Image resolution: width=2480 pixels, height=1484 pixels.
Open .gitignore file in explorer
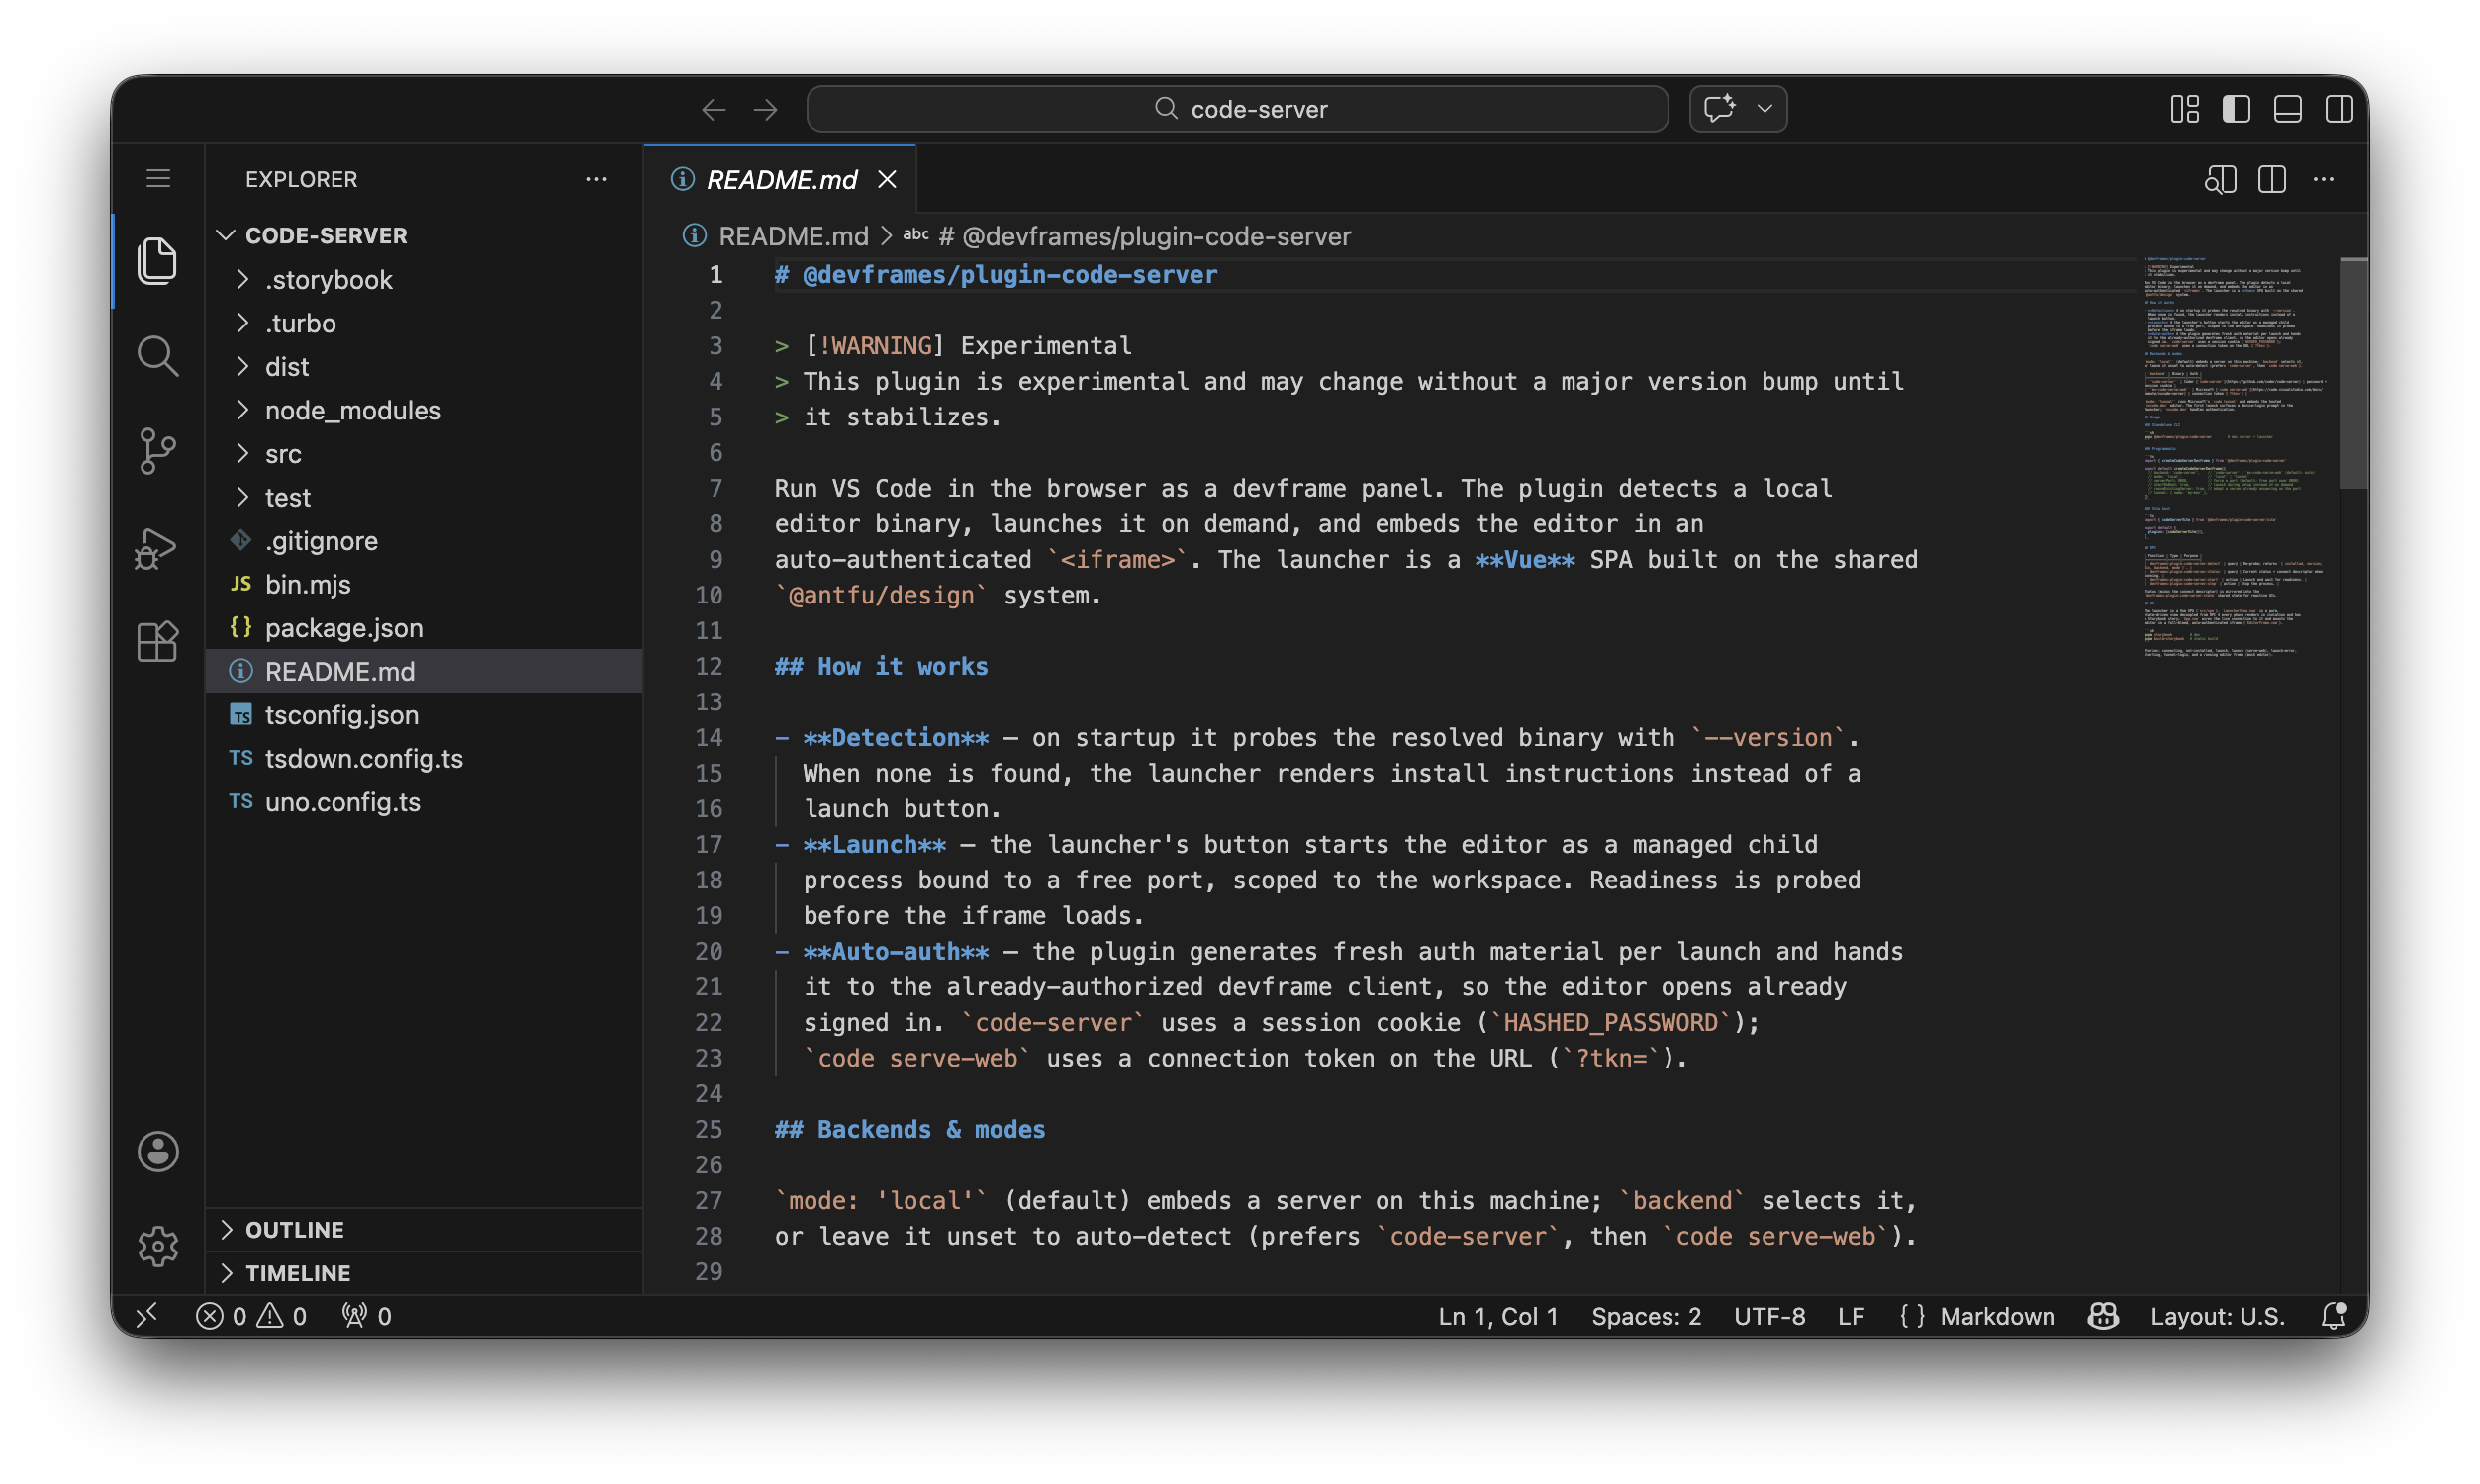click(424, 540)
